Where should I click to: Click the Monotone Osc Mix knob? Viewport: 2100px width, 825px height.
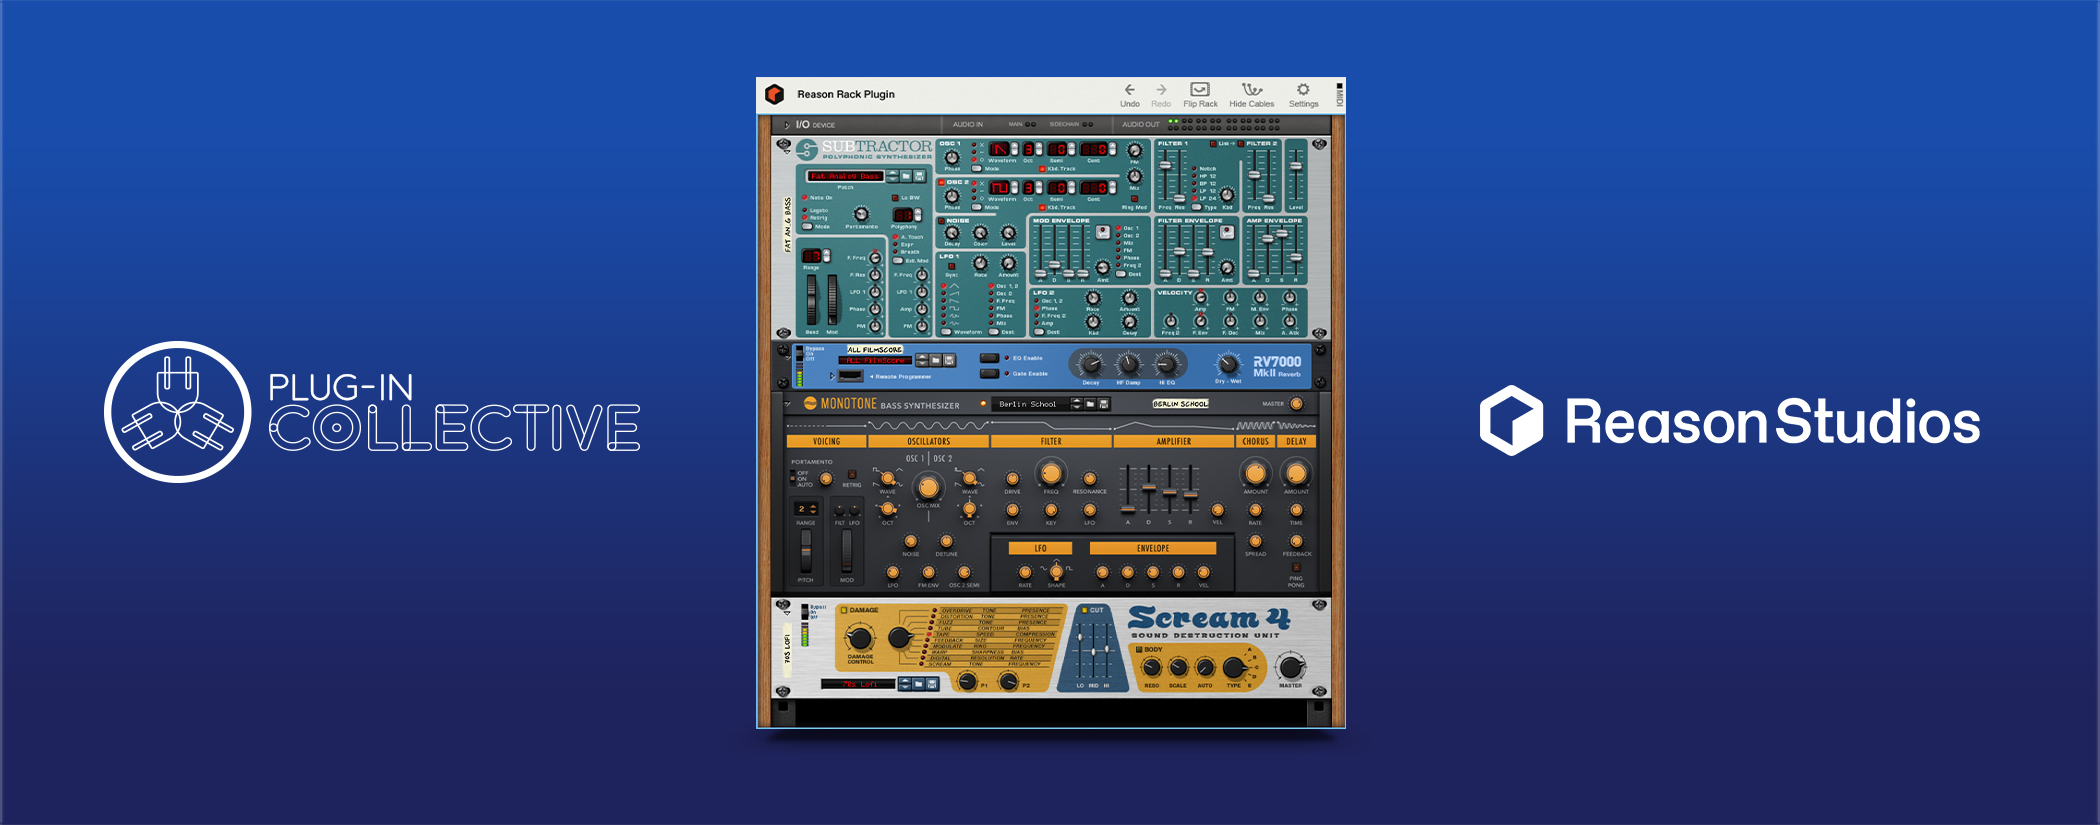tap(929, 487)
